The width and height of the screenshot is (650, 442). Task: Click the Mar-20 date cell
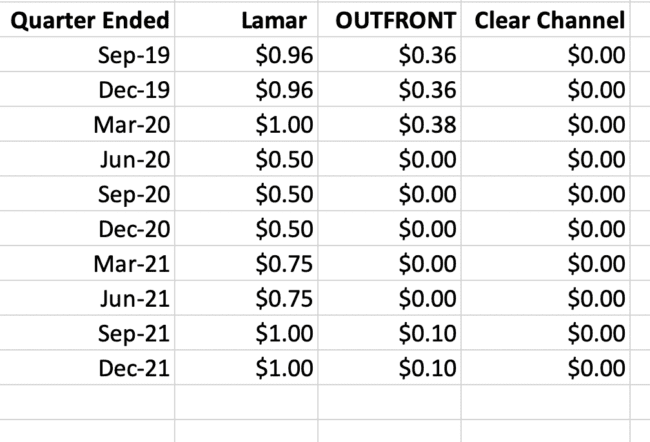pos(134,124)
